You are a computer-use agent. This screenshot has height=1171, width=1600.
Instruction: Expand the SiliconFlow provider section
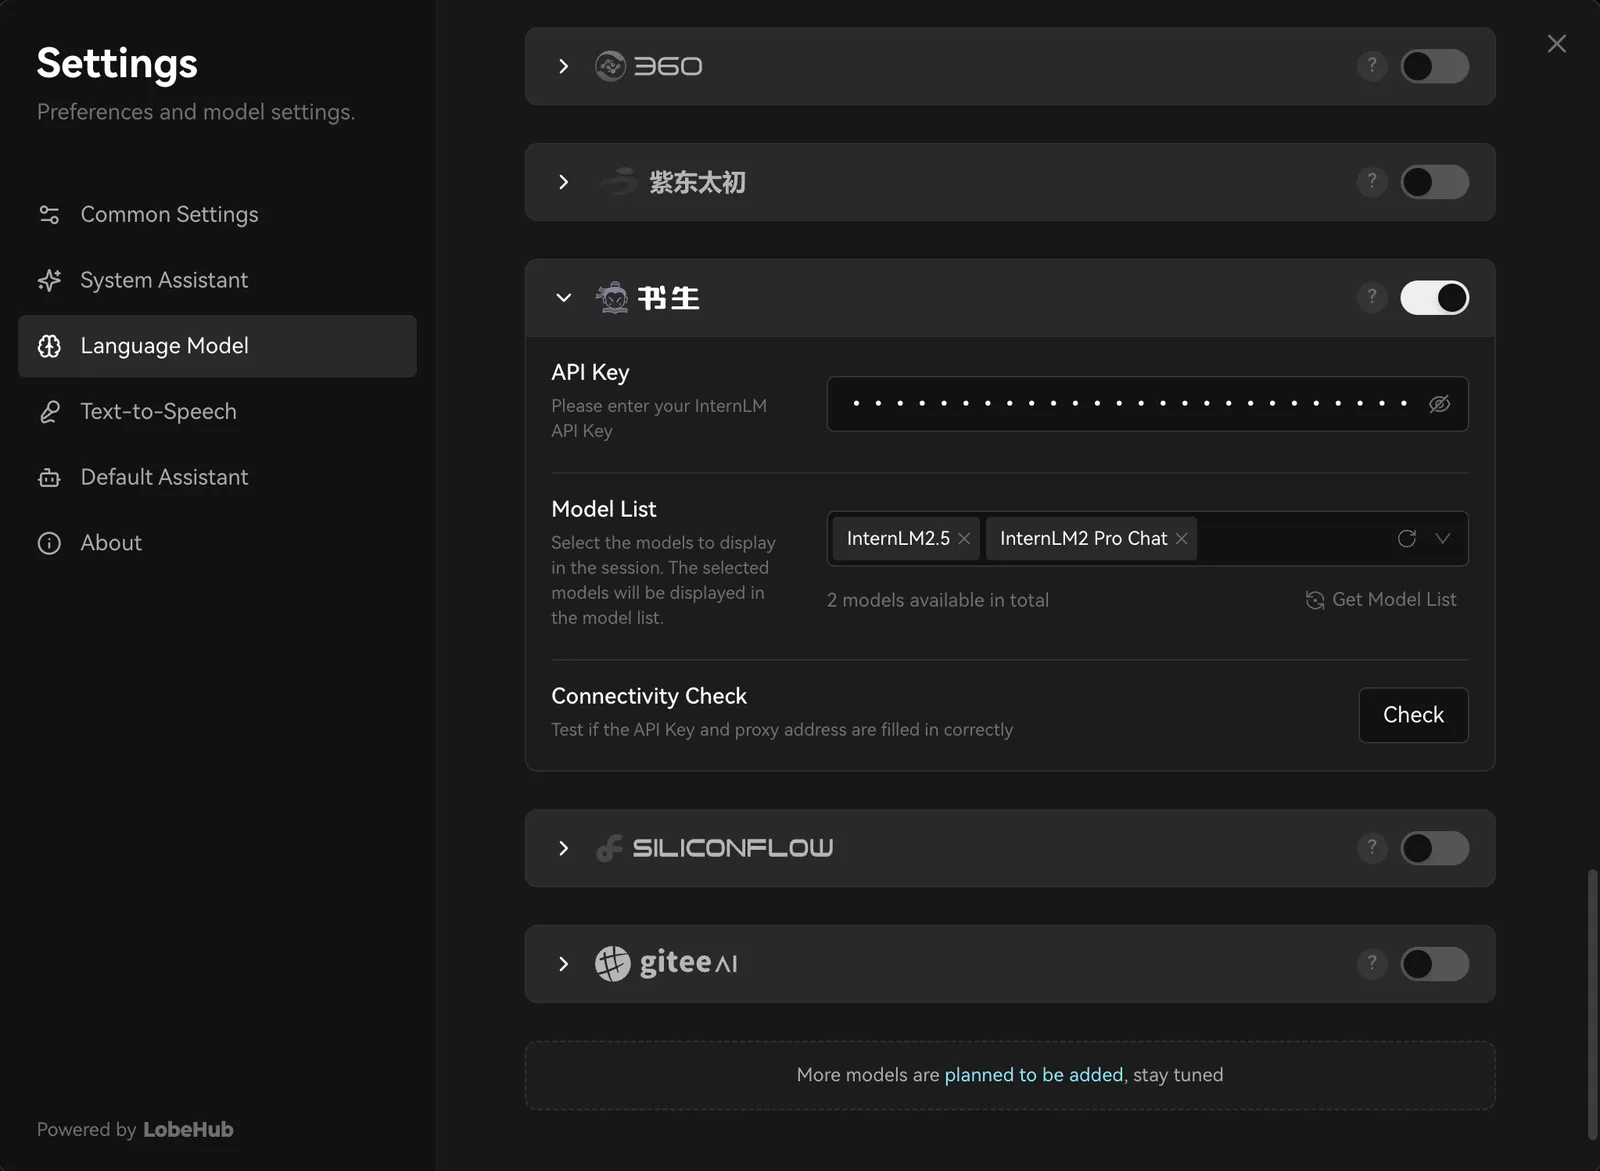(563, 848)
